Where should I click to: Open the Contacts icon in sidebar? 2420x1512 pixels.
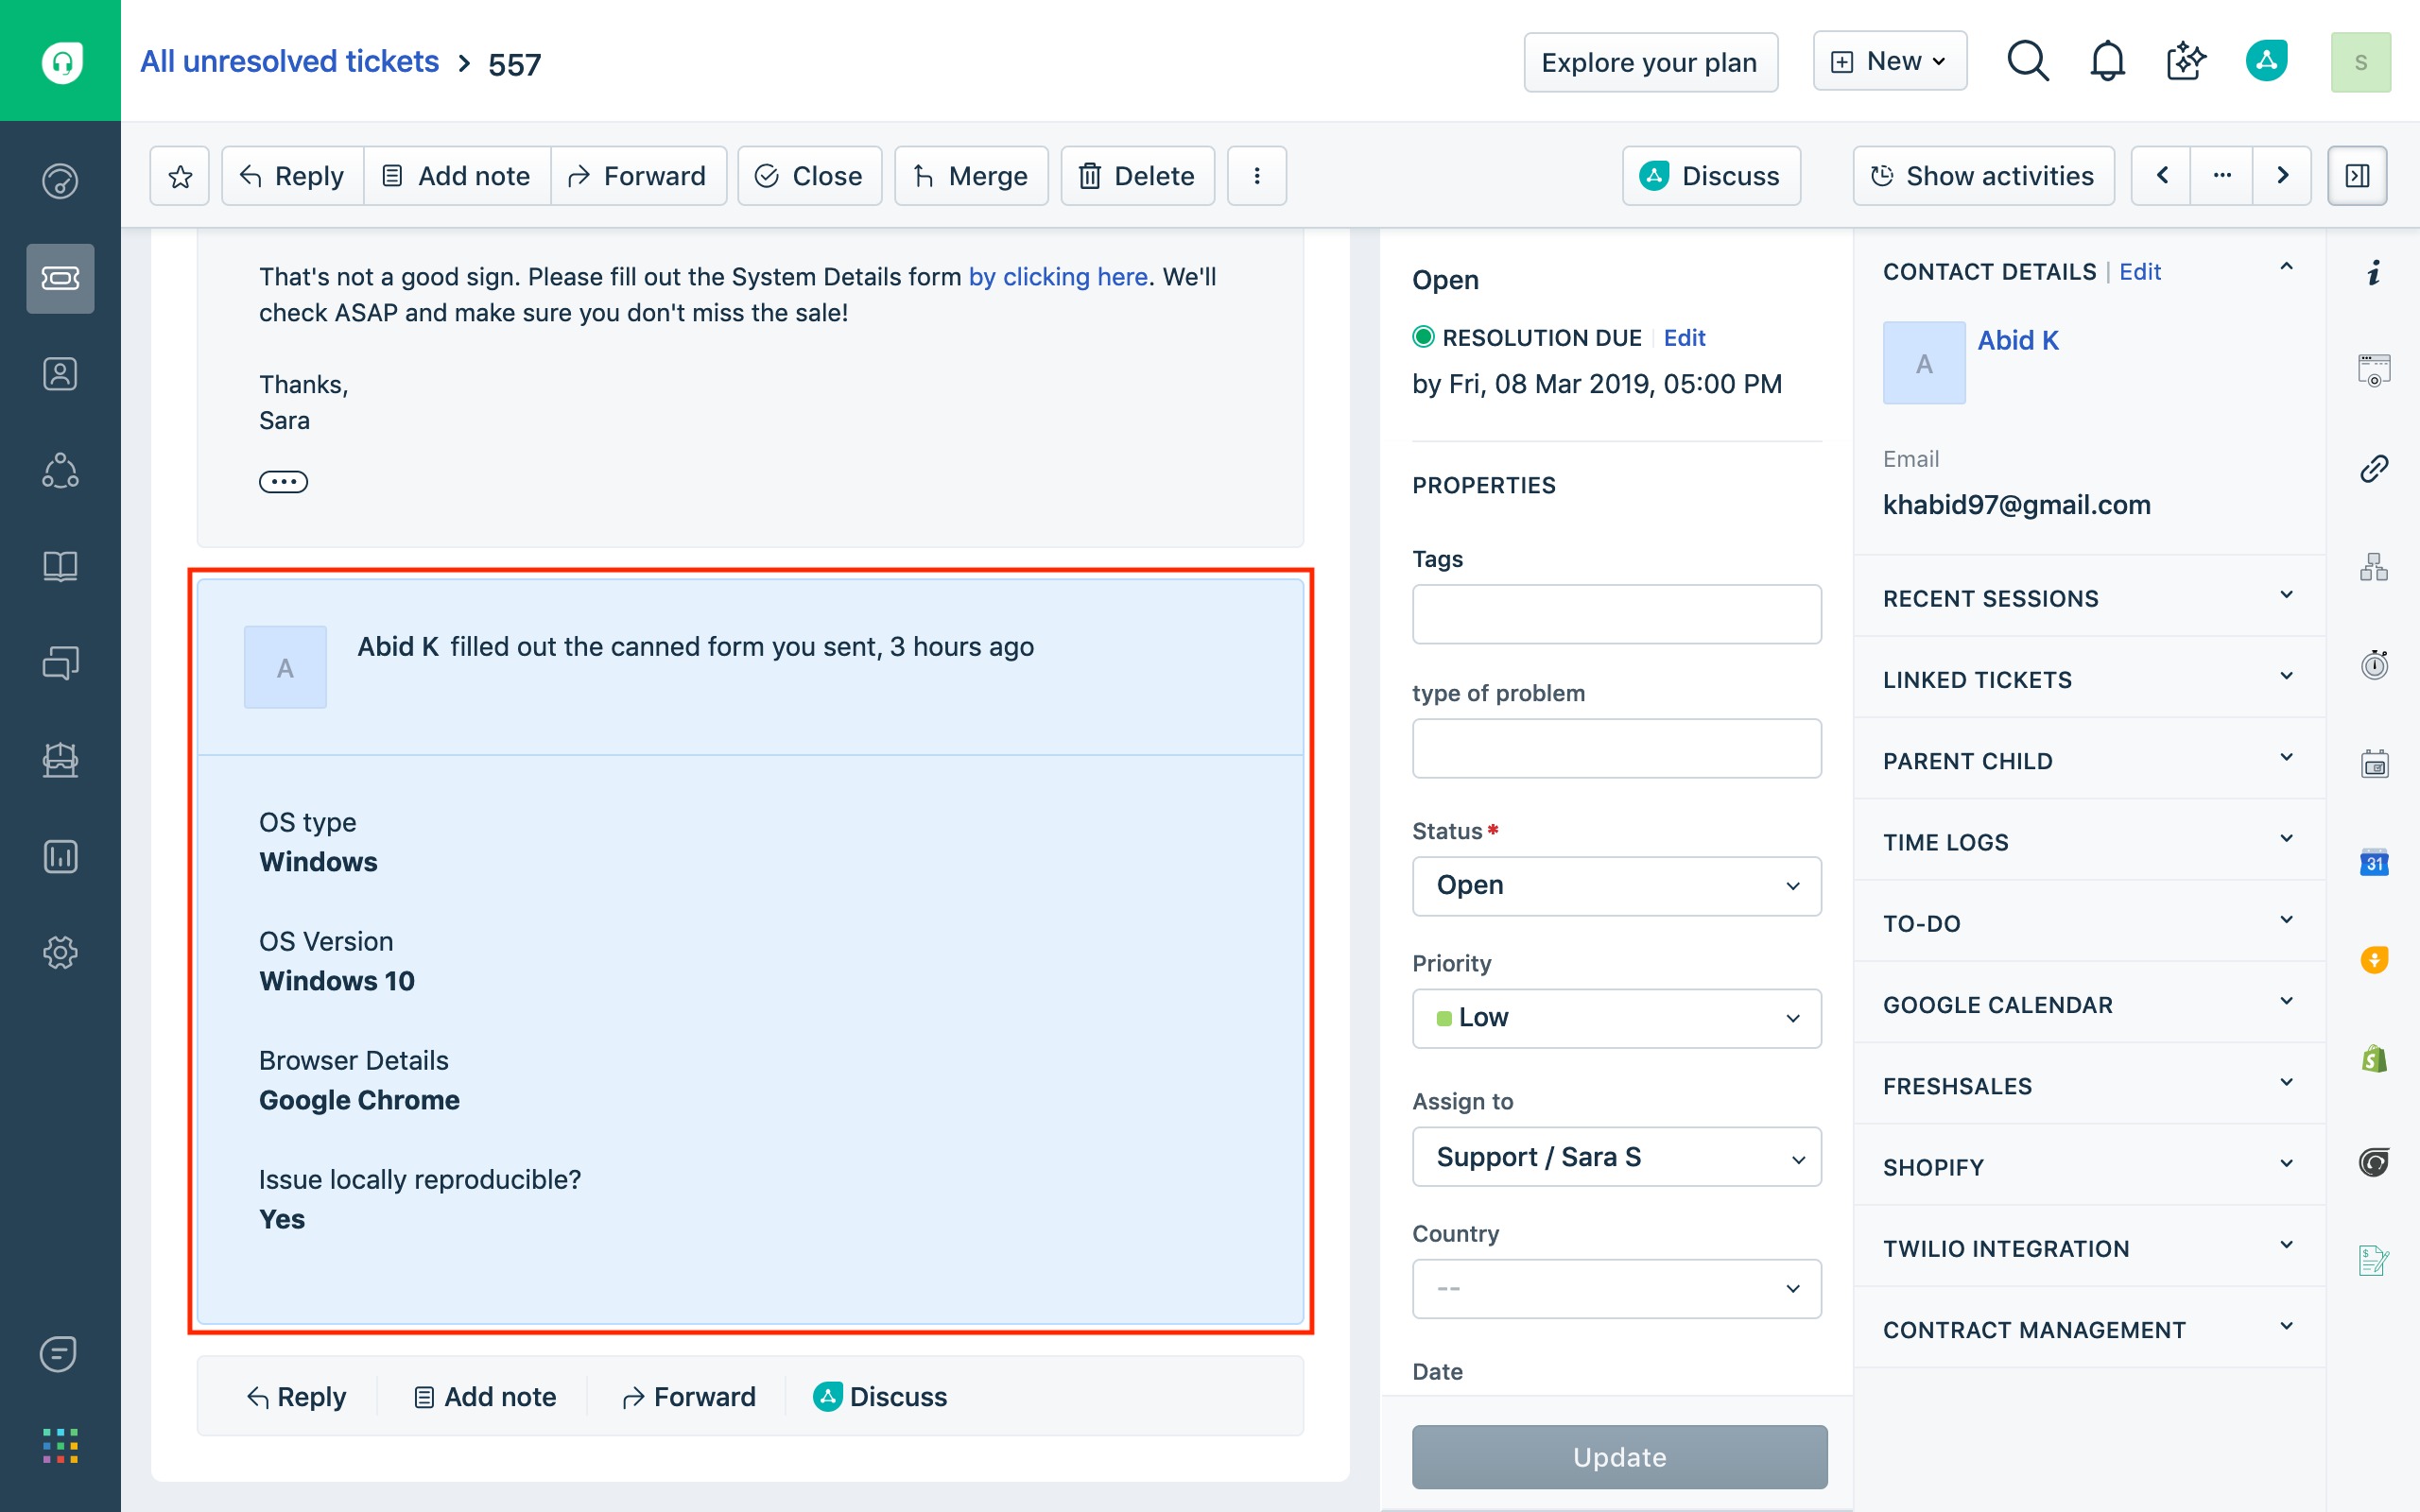(60, 374)
